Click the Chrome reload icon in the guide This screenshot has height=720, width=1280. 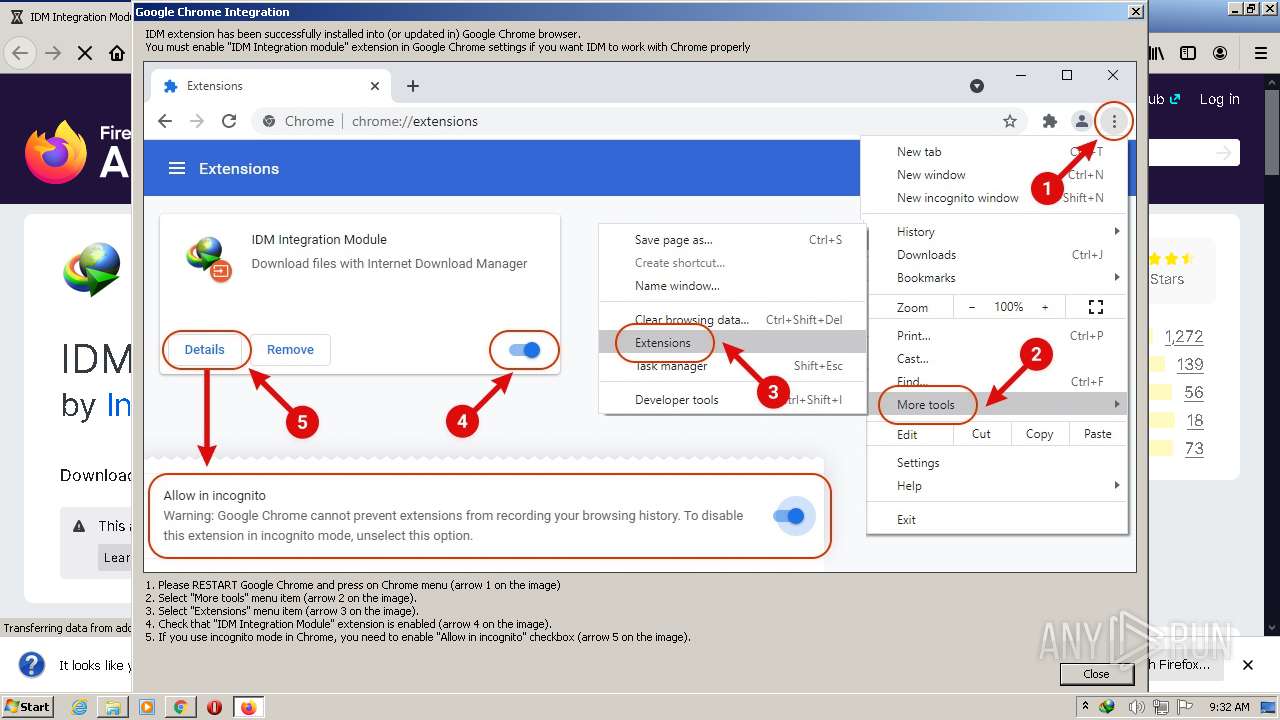229,121
